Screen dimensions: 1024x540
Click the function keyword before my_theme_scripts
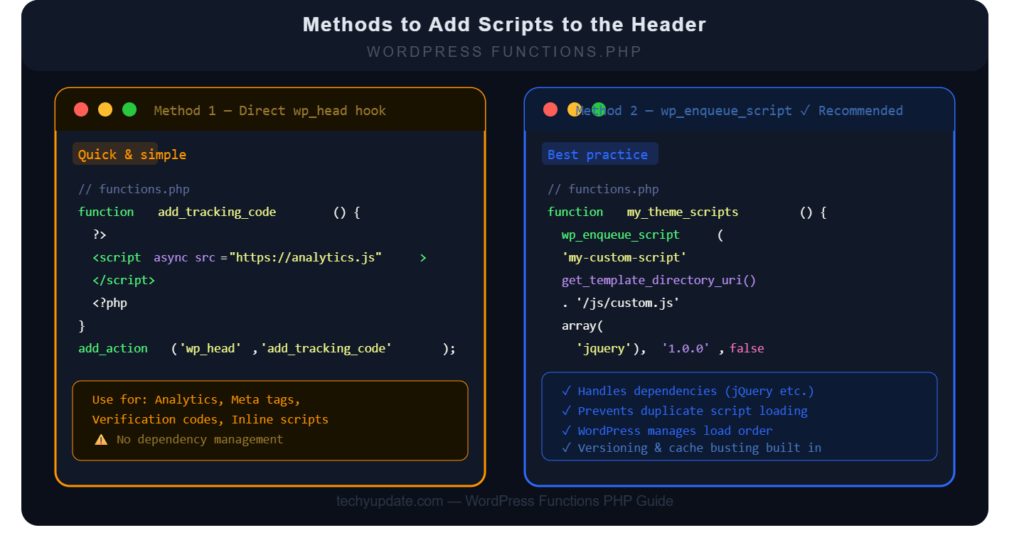[x=575, y=212]
